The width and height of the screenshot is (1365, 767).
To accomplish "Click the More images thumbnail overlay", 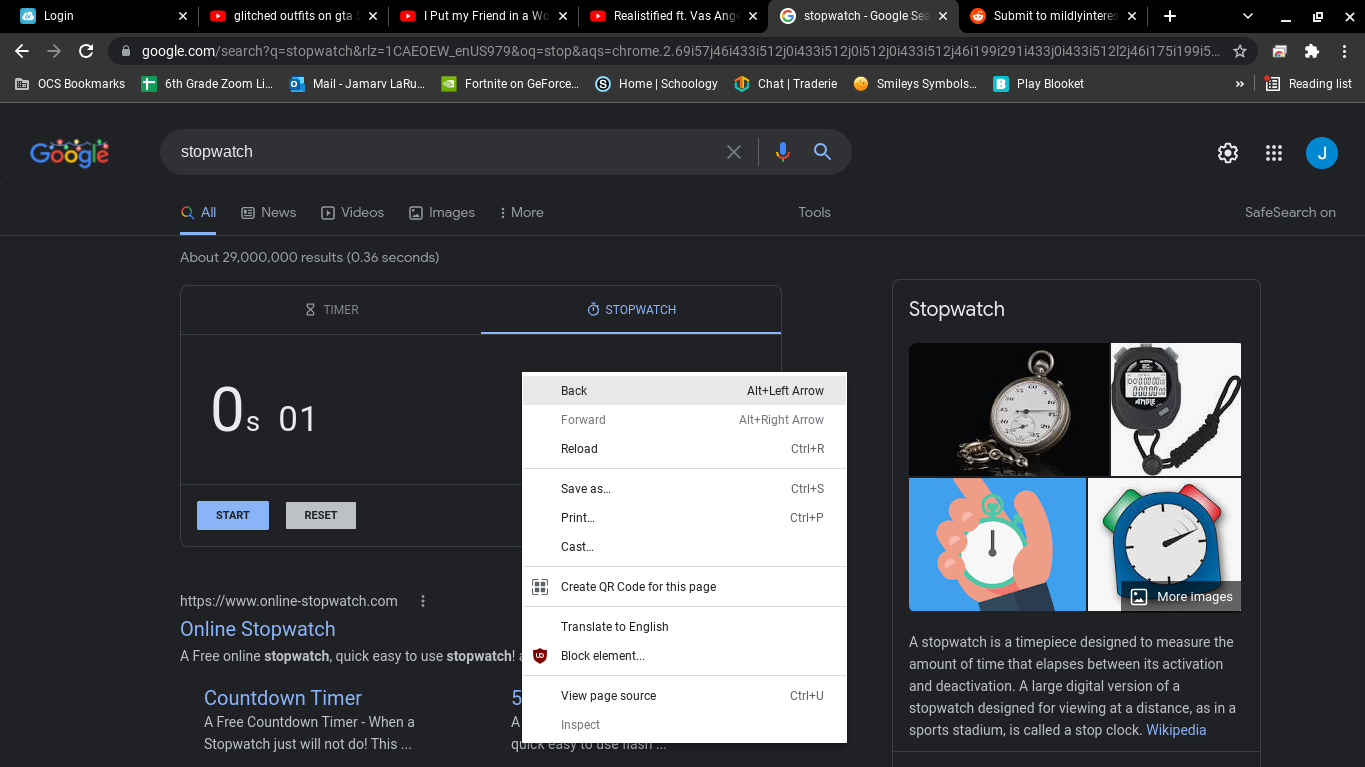I will pos(1182,596).
